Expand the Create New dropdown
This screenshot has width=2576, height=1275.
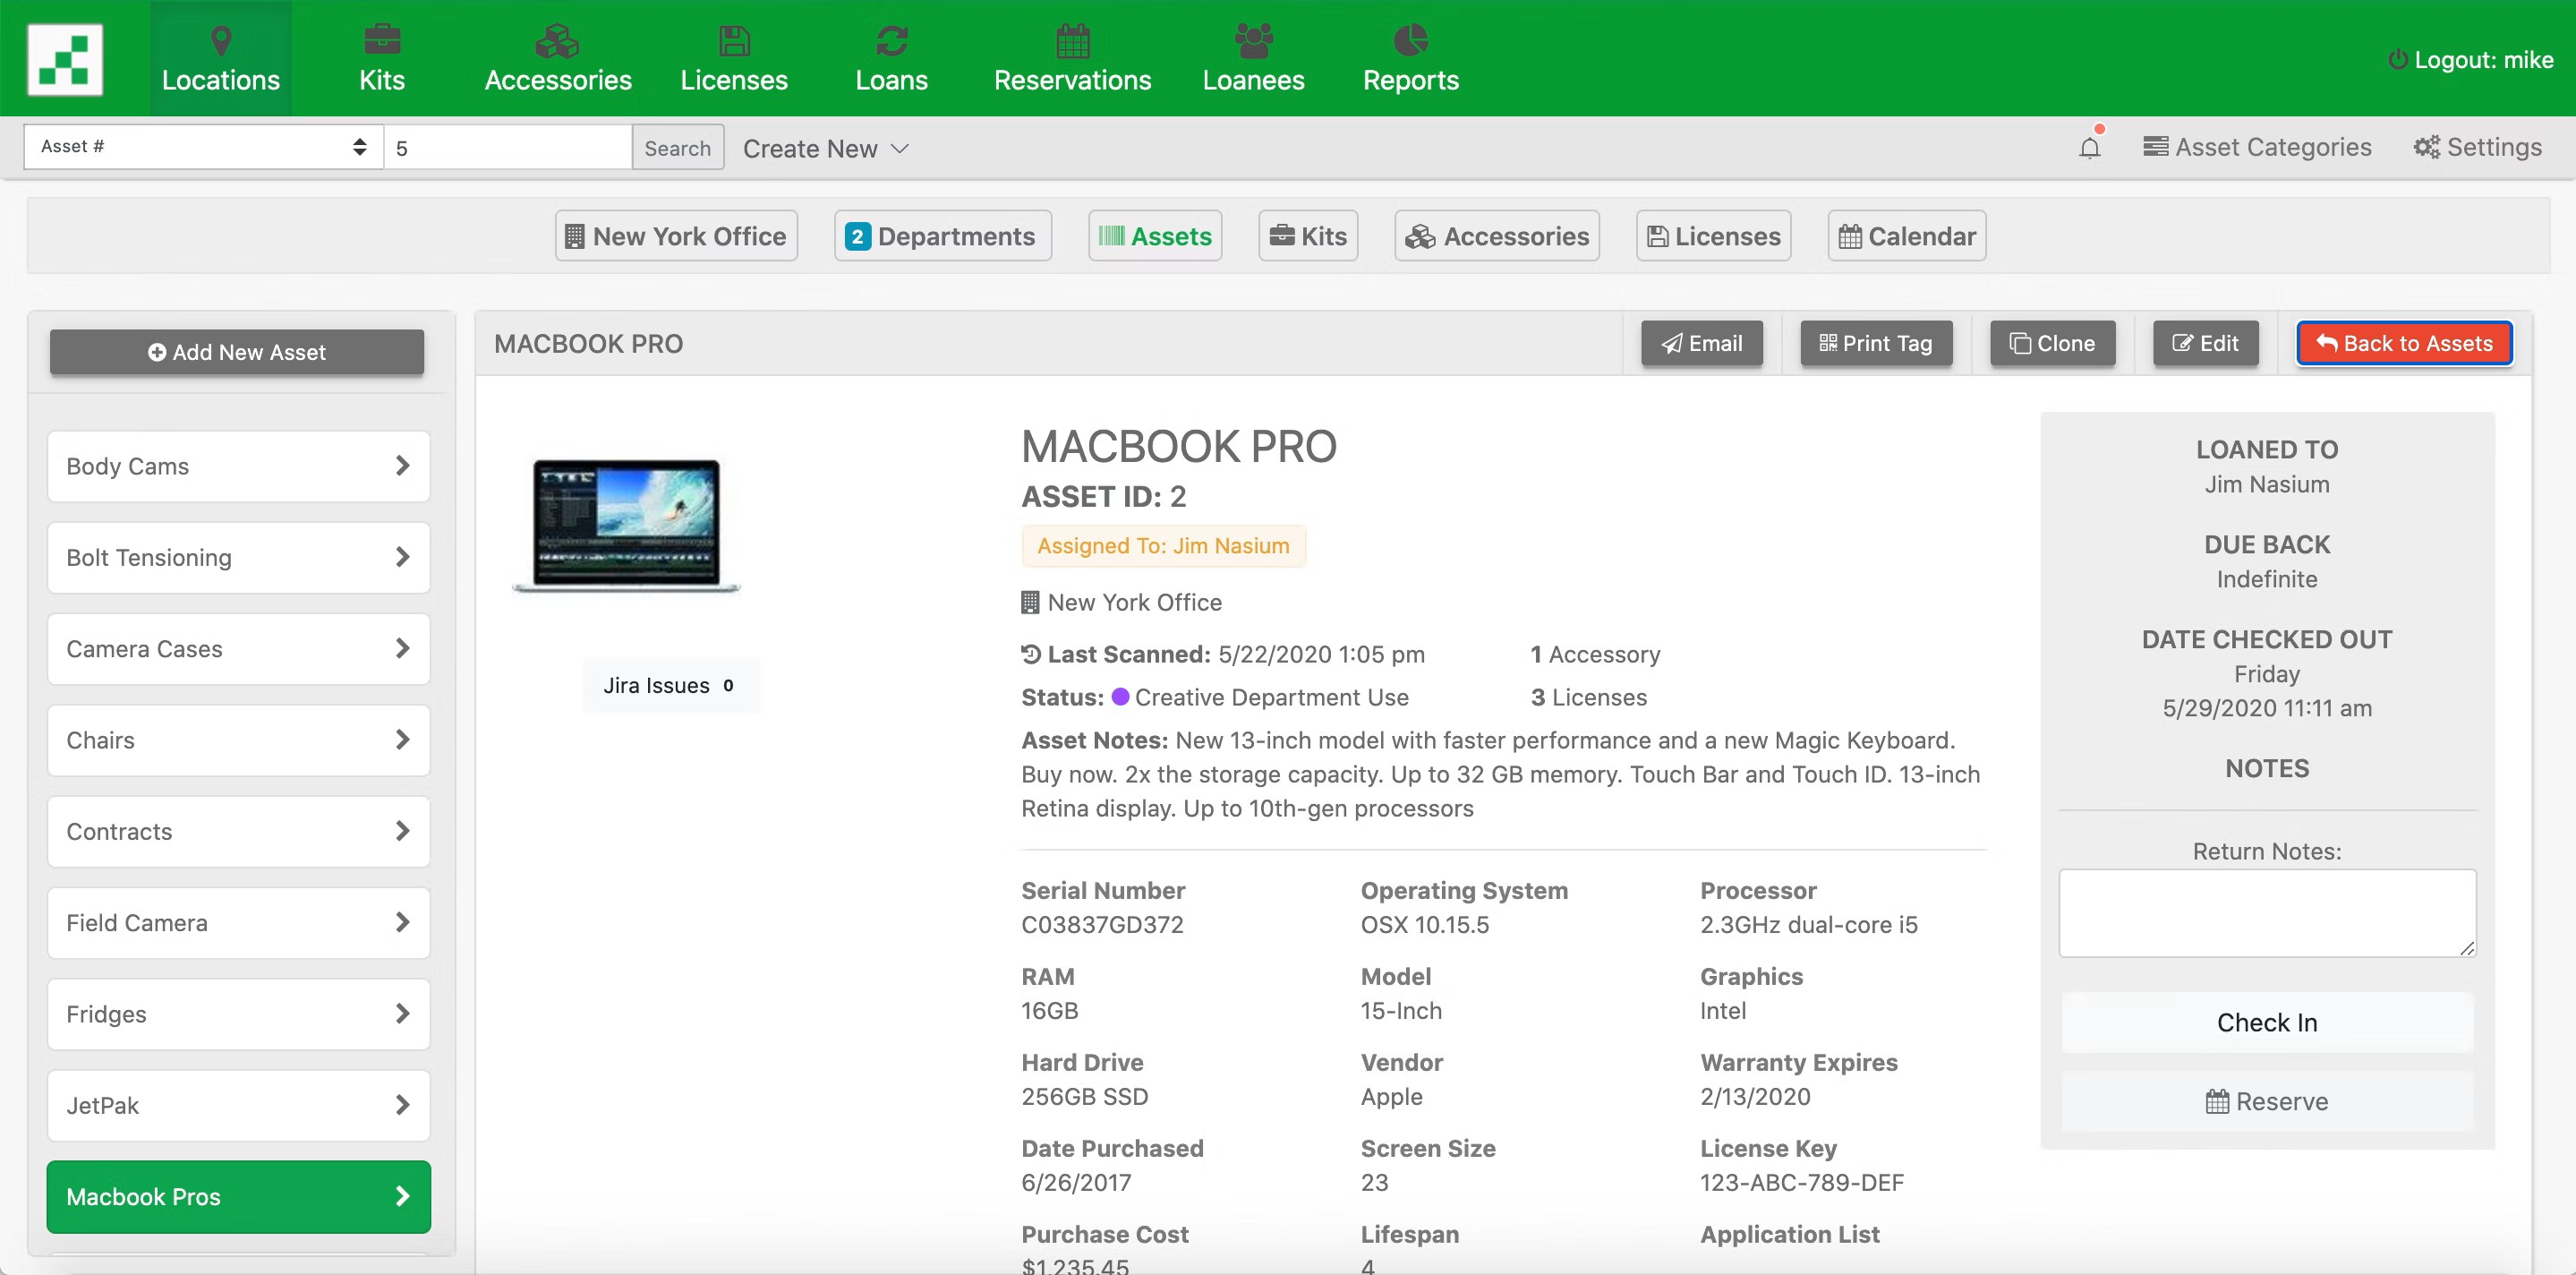pos(825,147)
